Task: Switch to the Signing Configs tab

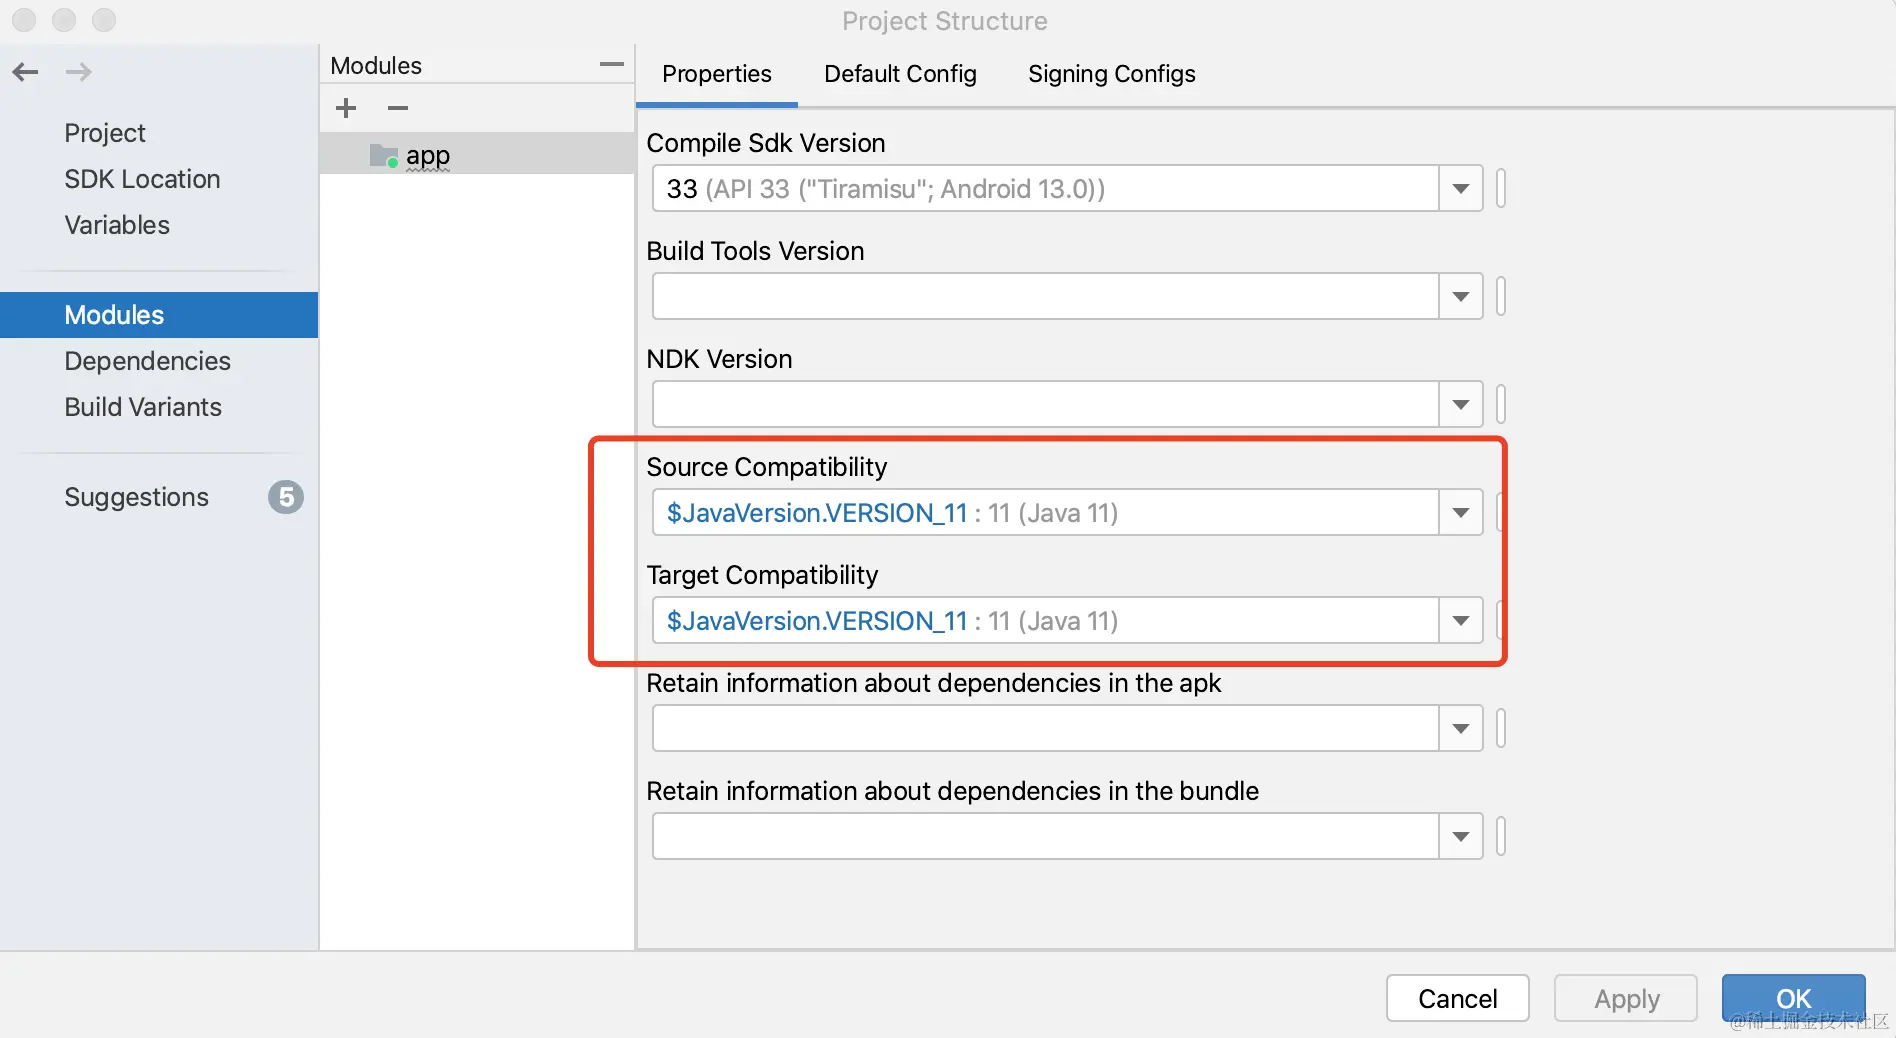Action: pyautogui.click(x=1112, y=74)
